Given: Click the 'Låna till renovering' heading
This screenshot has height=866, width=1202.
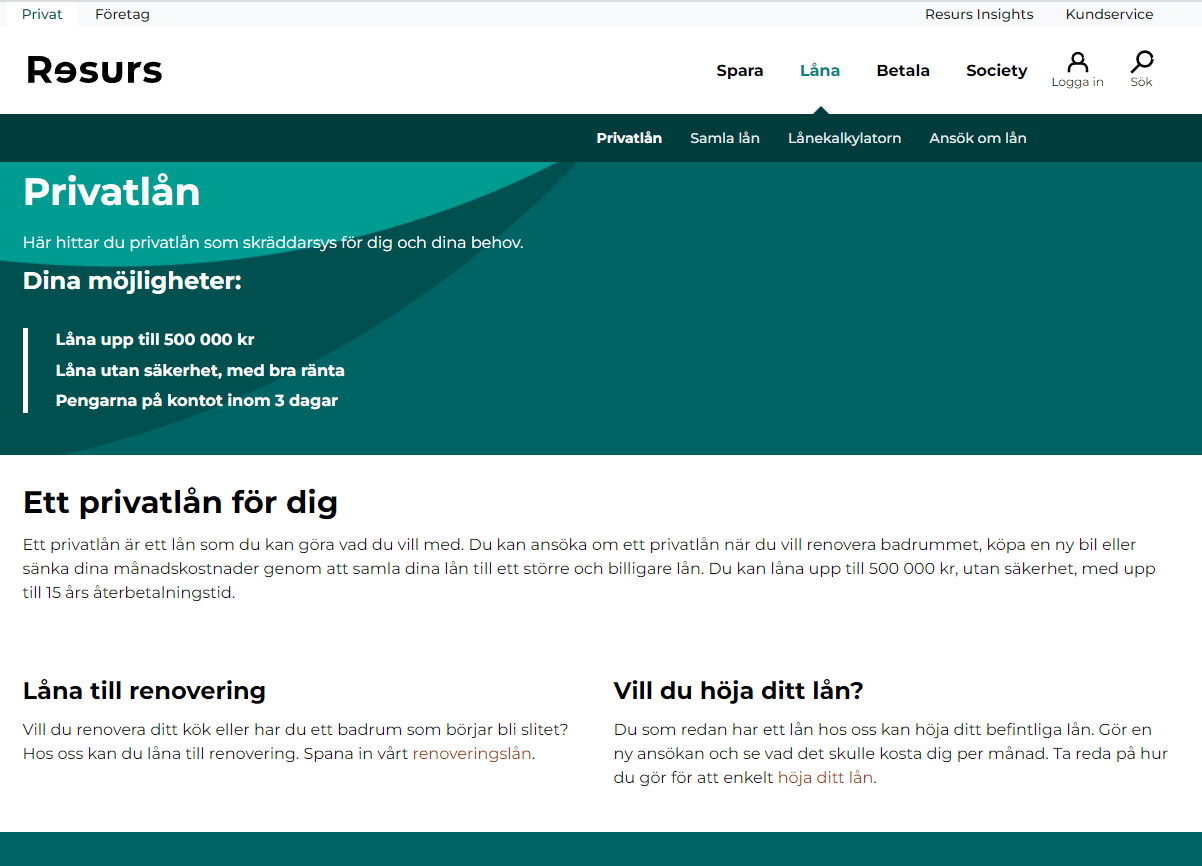Looking at the screenshot, I should [x=144, y=691].
